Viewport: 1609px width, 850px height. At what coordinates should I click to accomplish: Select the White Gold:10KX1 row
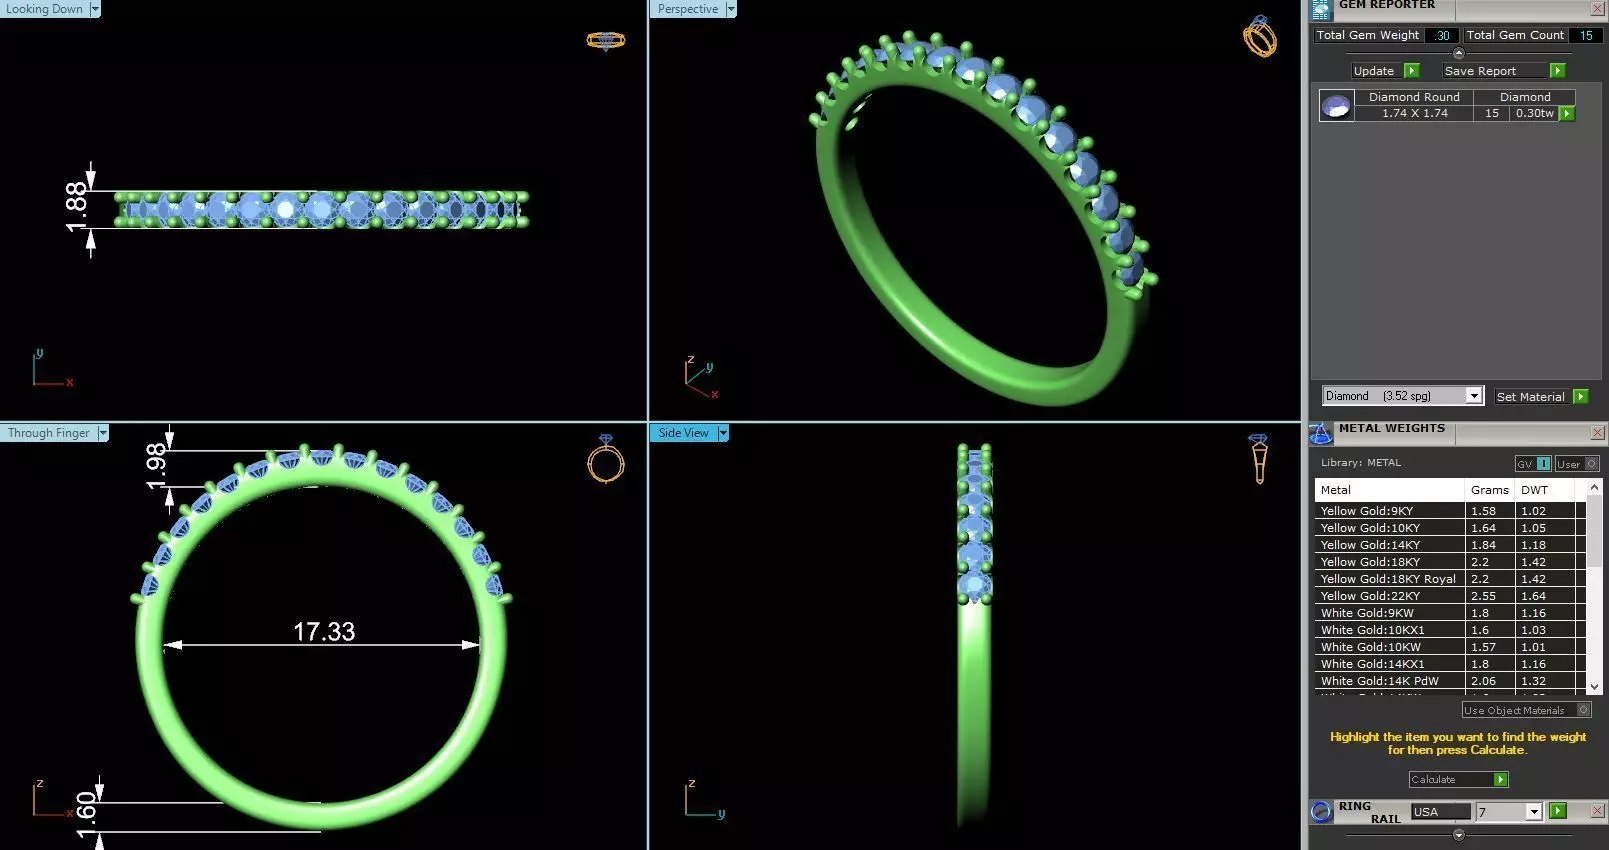[x=1450, y=630]
